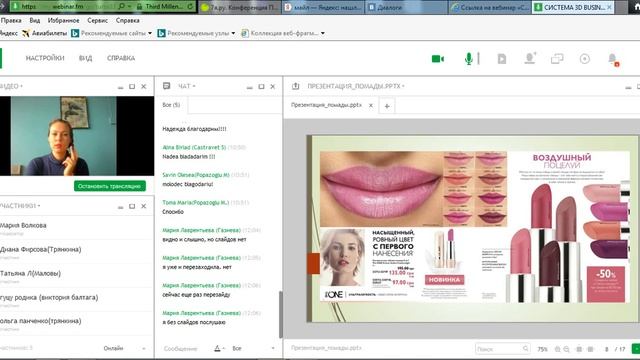Click the search magnifier icon in Поиск
This screenshot has height=360, width=640.
[x=526, y=349]
